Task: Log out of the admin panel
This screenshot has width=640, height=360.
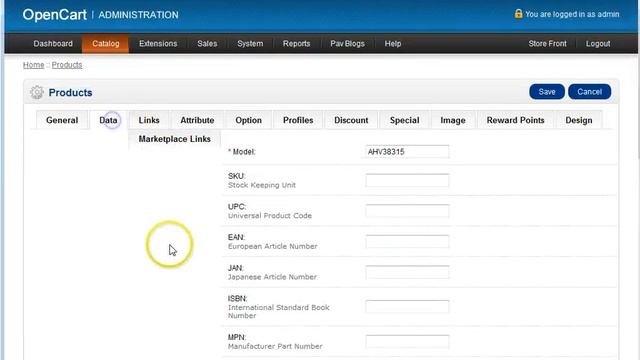Action: 598,44
